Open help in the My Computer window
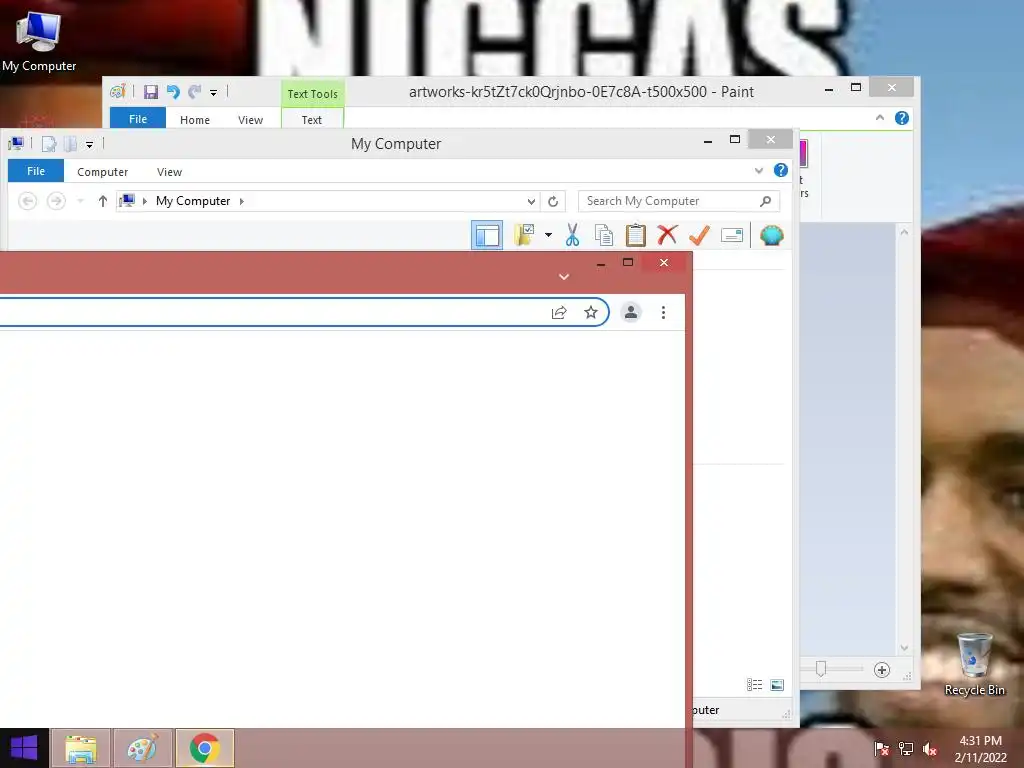The width and height of the screenshot is (1024, 768). pyautogui.click(x=780, y=170)
